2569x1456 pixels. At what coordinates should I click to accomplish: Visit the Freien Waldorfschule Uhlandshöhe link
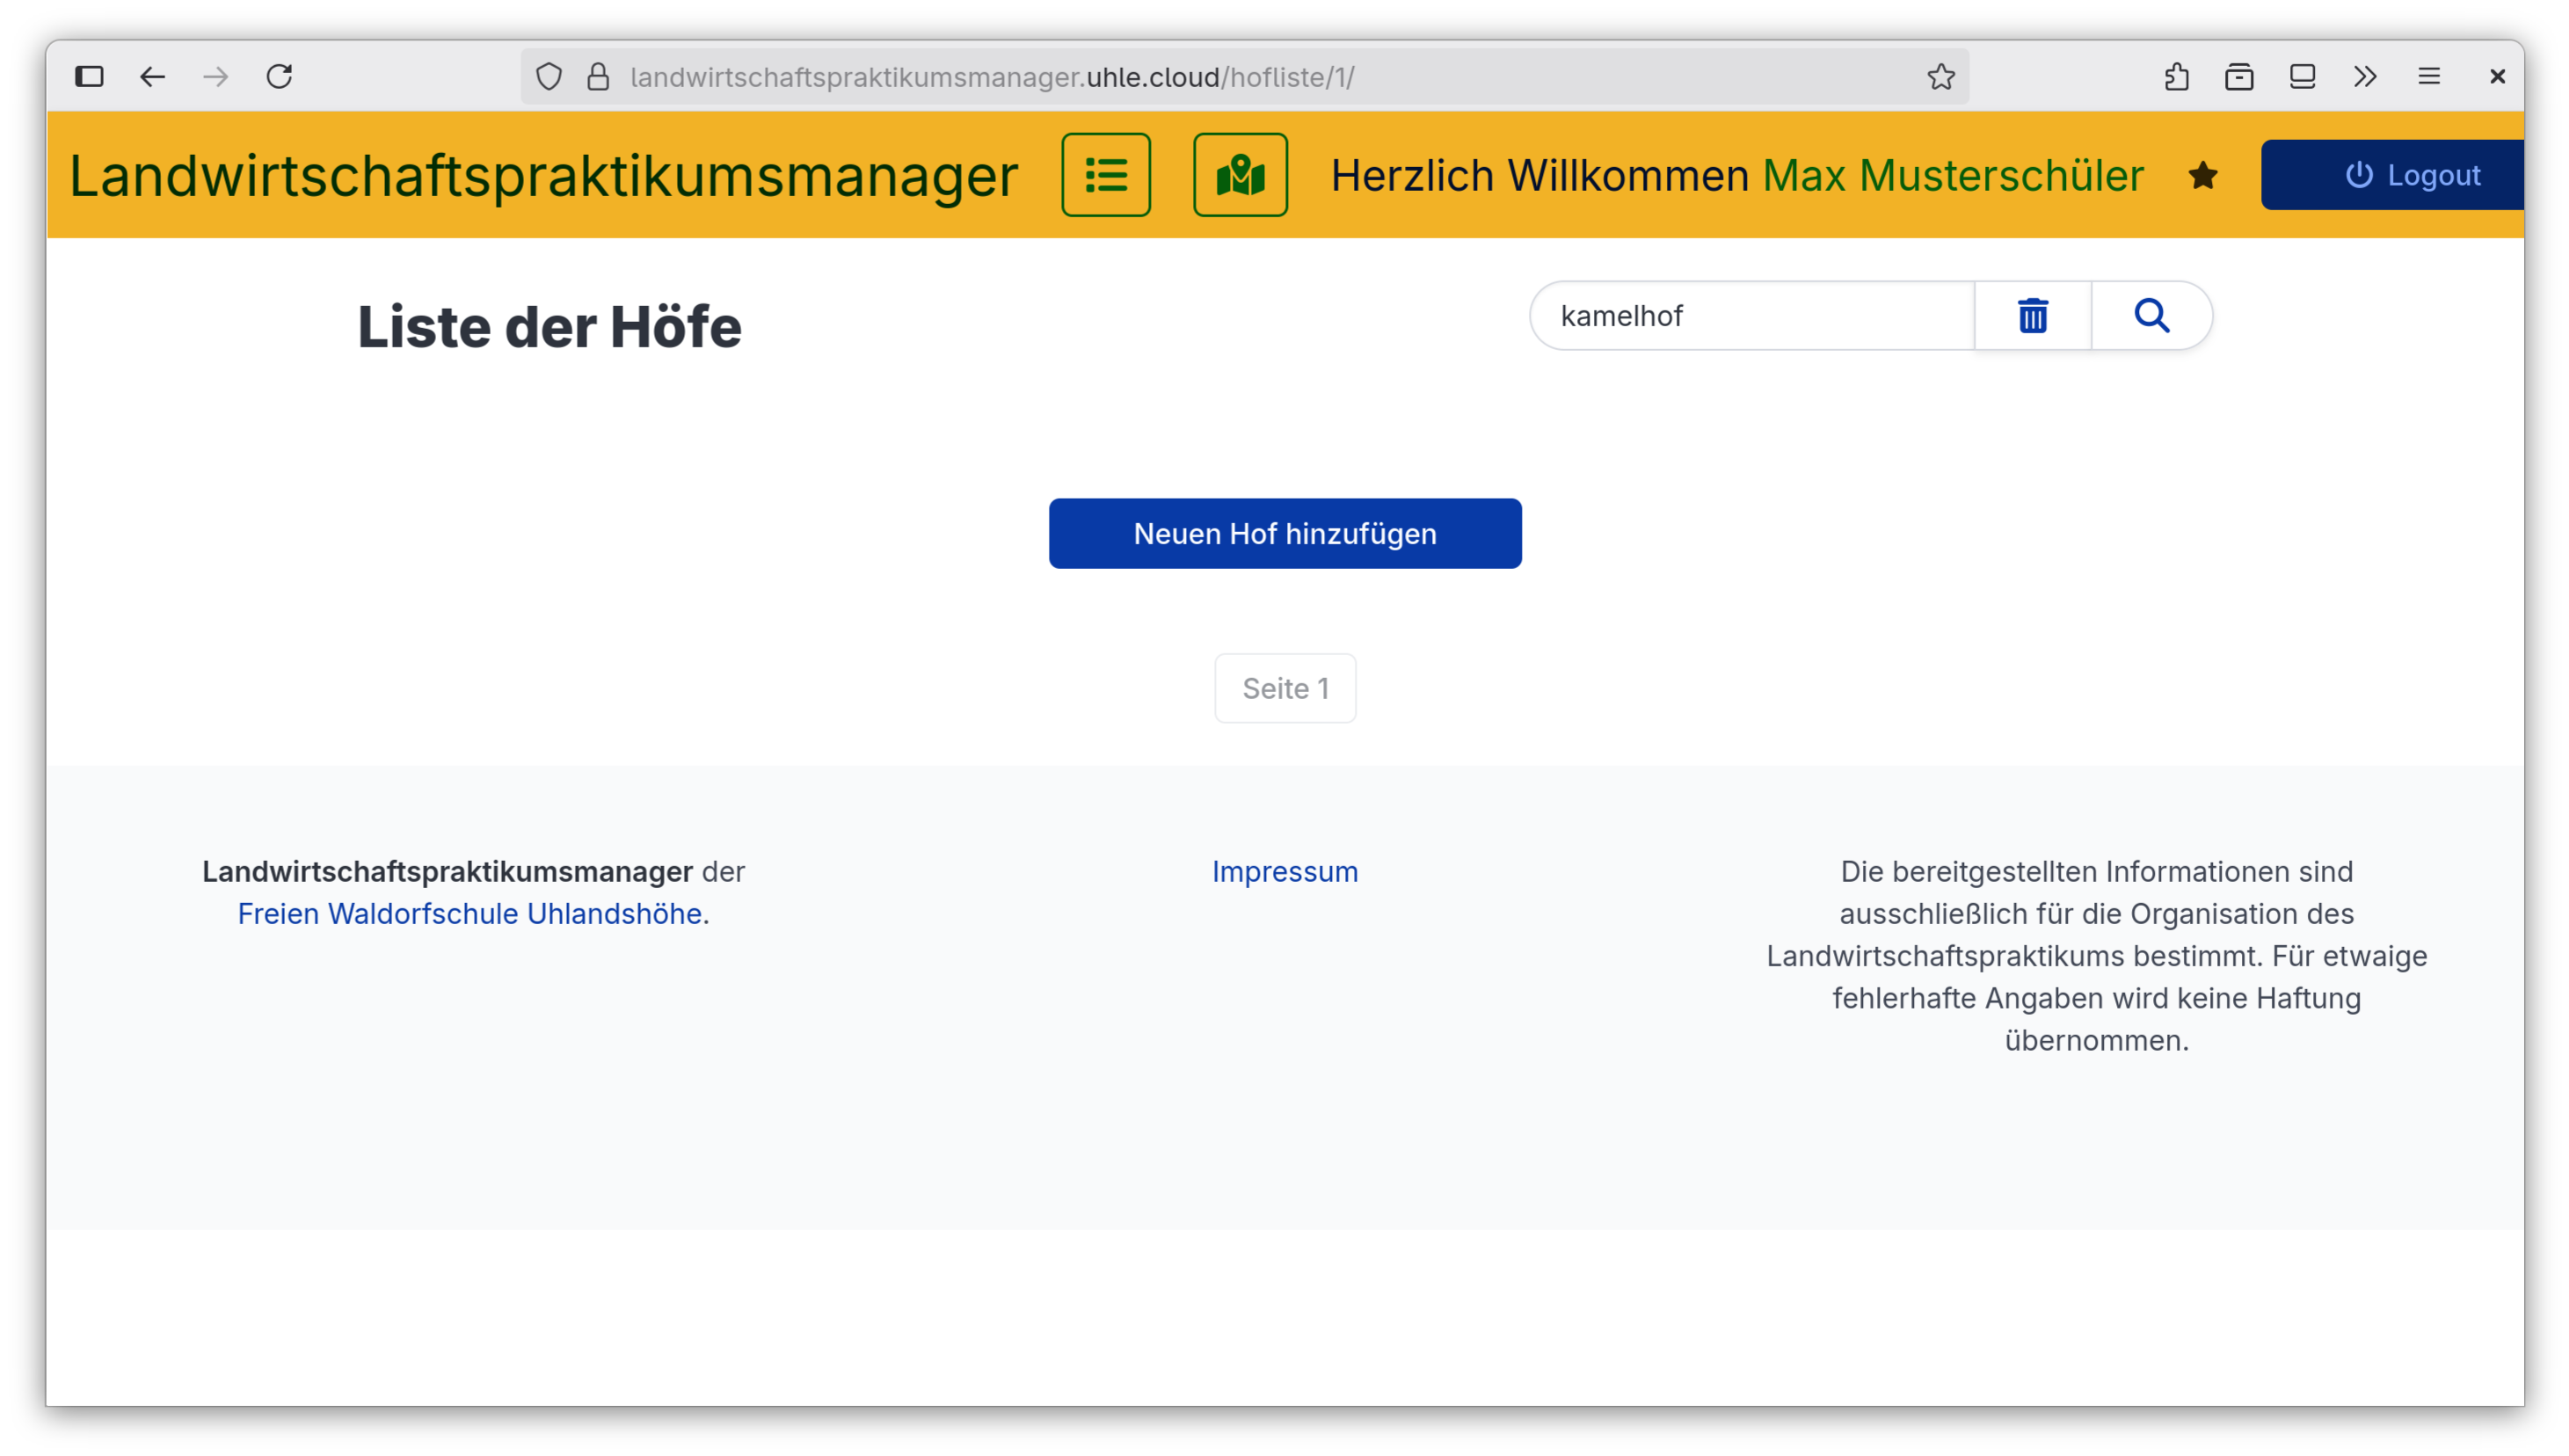(469, 913)
